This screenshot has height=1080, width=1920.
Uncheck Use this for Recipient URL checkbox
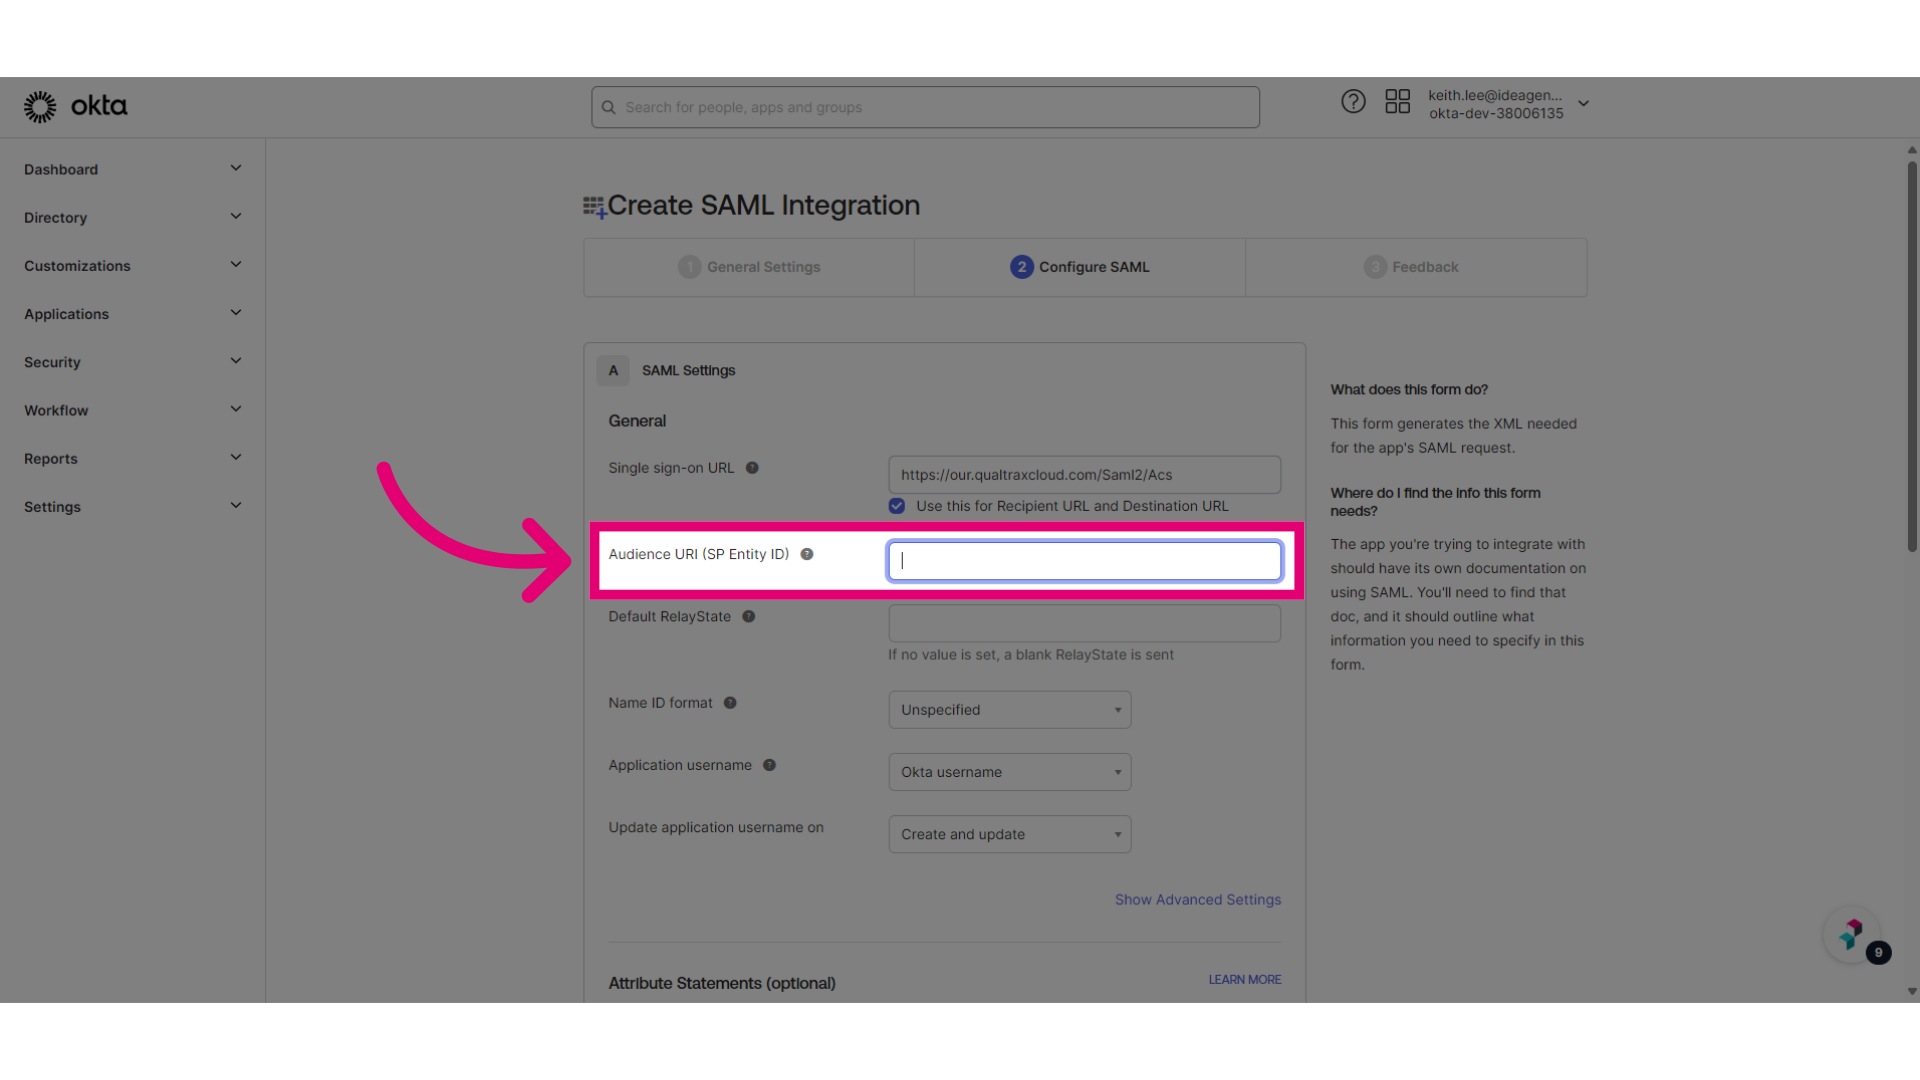(x=897, y=506)
